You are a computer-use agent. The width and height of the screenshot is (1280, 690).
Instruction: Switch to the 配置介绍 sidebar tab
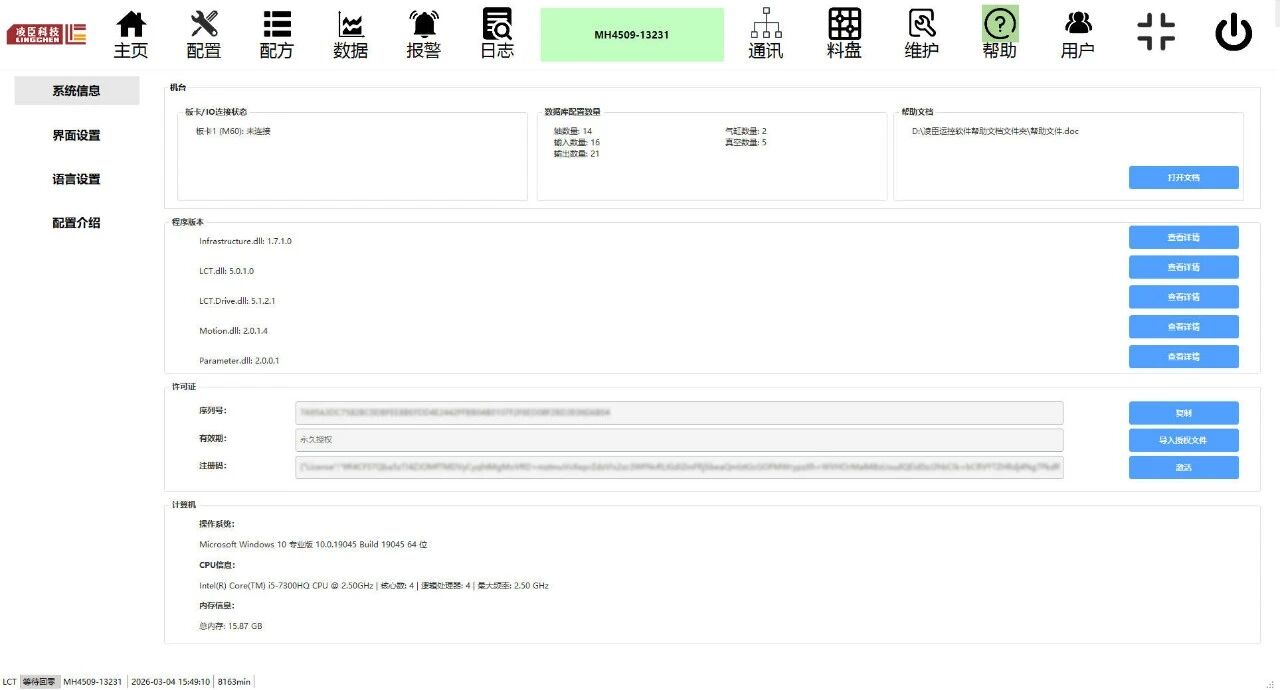(76, 223)
